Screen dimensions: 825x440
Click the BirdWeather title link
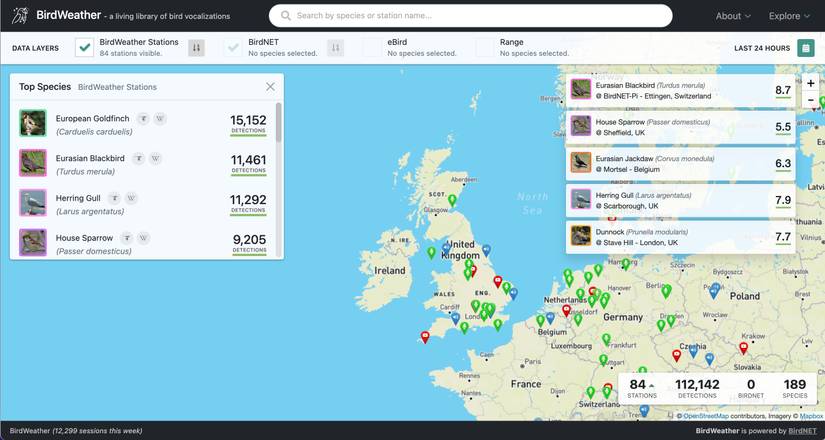(68, 15)
